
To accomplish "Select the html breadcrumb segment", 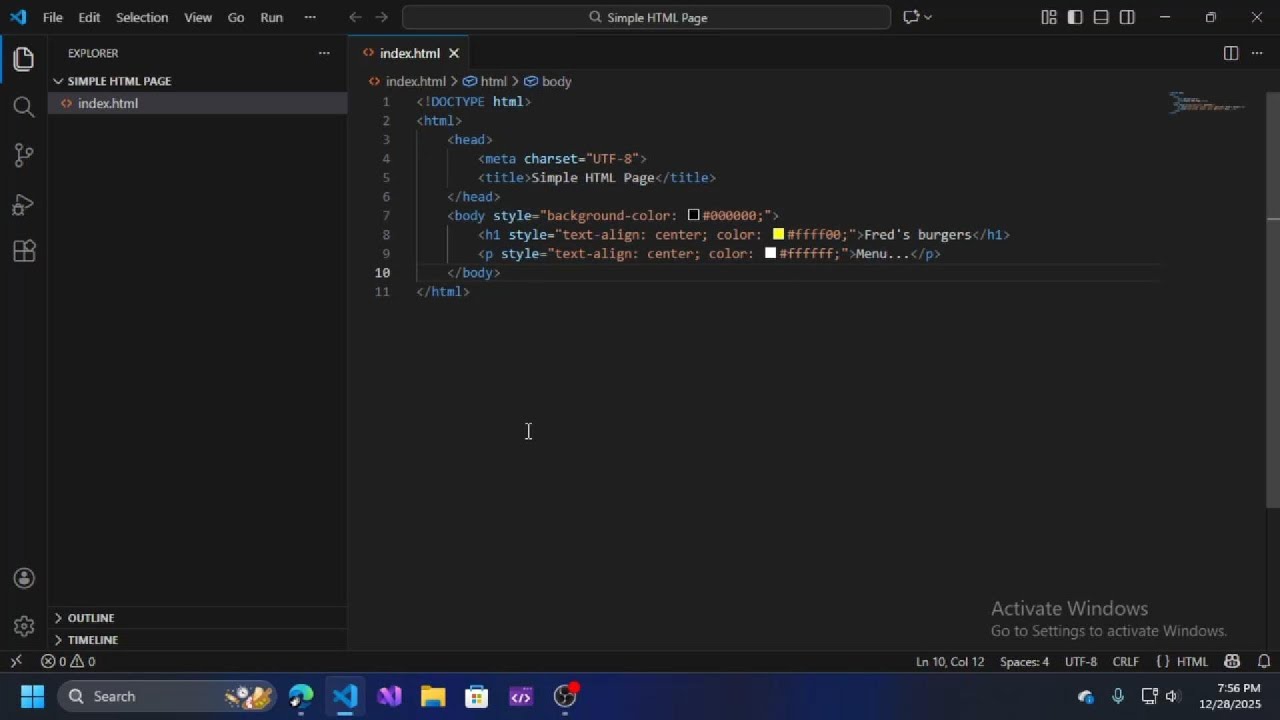I will pyautogui.click(x=485, y=81).
